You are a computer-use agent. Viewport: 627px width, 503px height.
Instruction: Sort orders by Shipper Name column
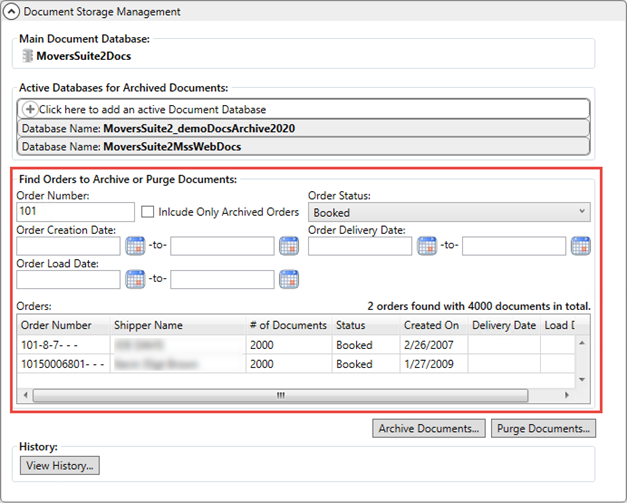(x=148, y=325)
